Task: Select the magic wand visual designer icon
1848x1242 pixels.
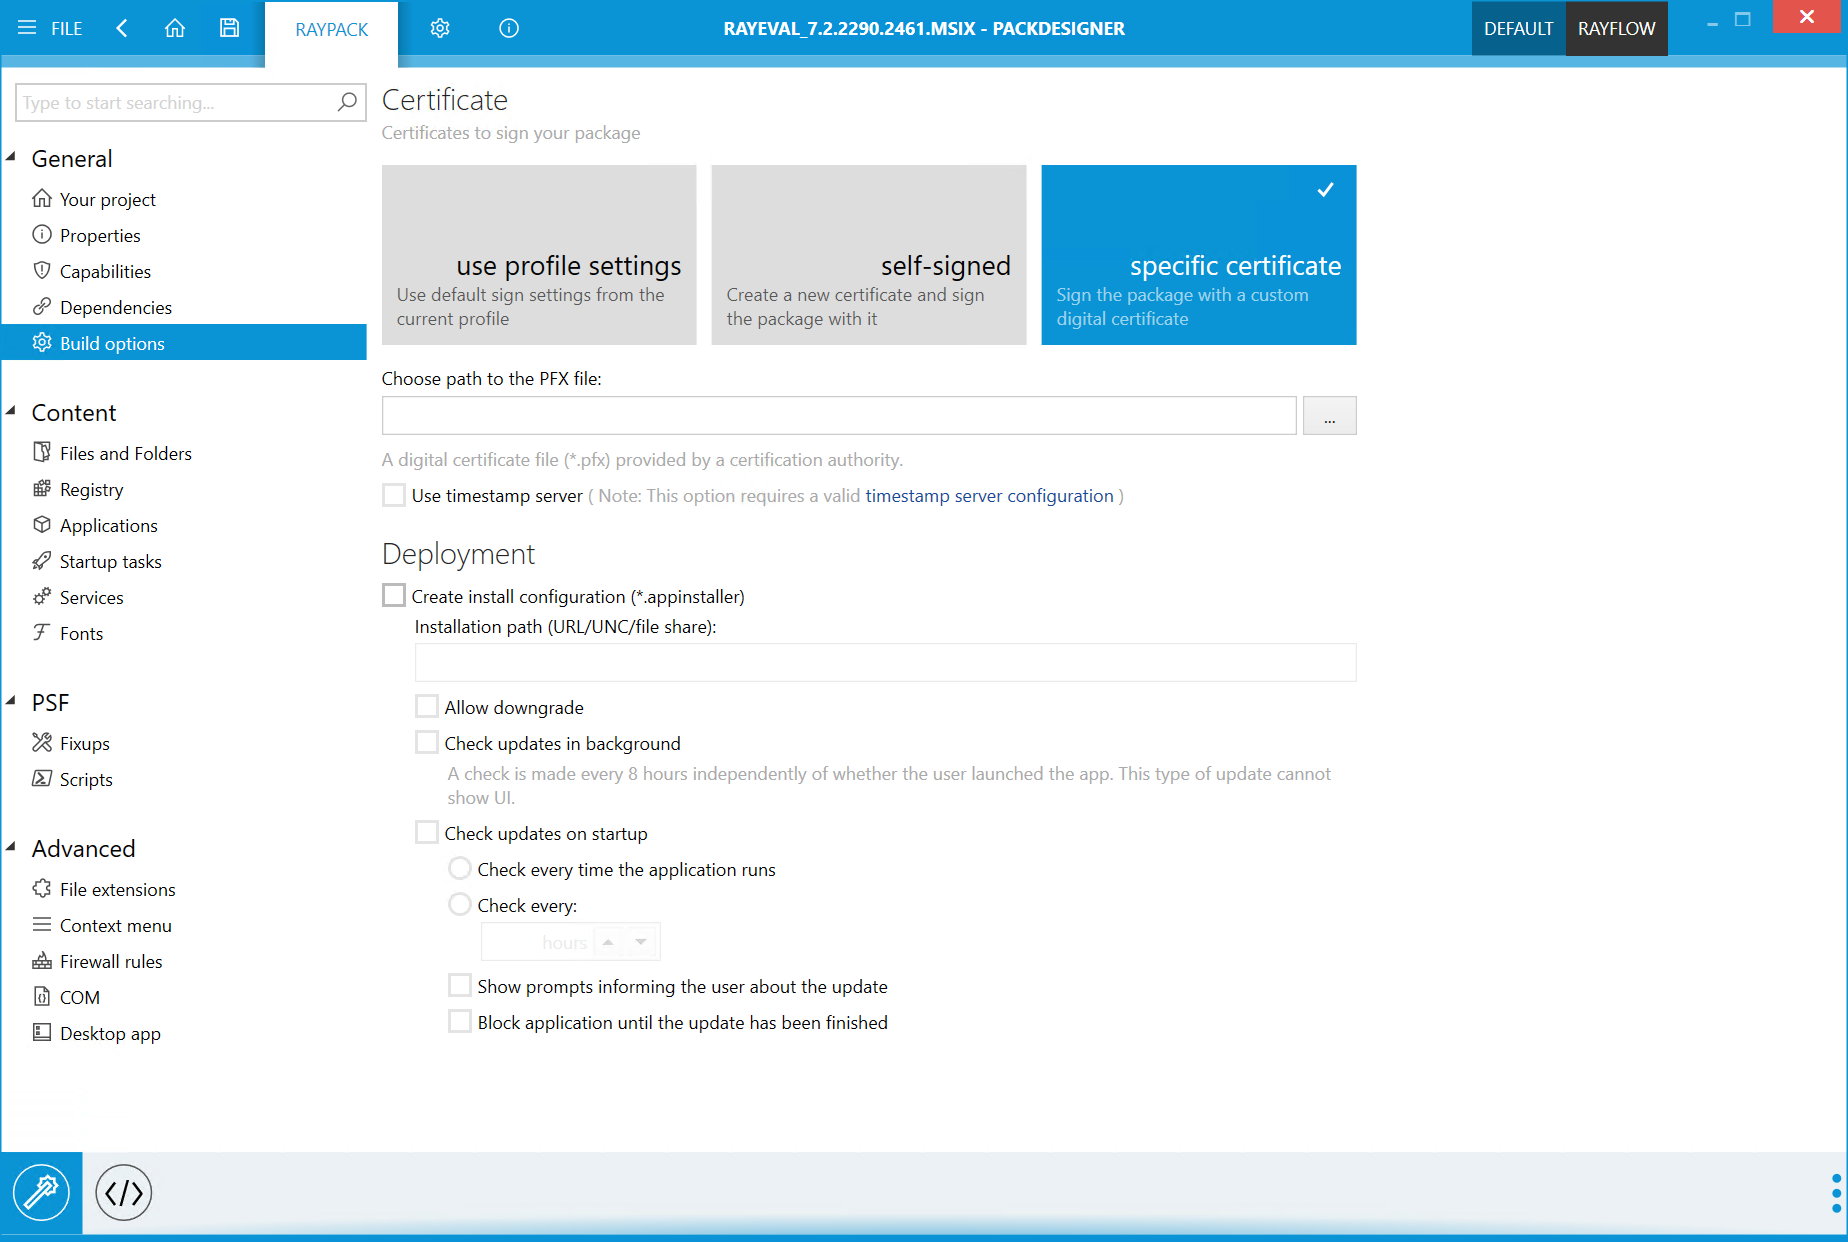Action: click(42, 1192)
